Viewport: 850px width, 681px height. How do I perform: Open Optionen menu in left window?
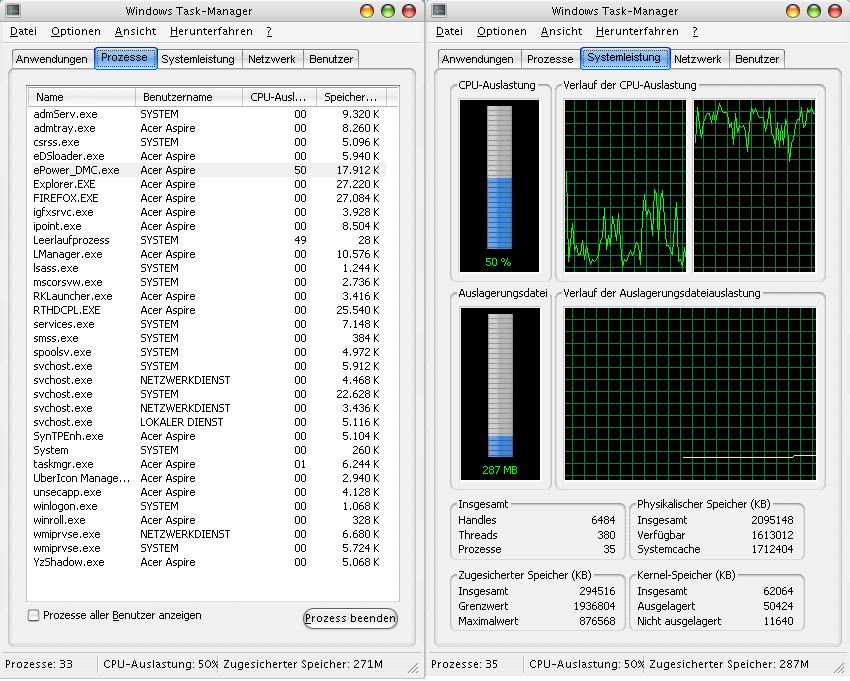tap(76, 31)
